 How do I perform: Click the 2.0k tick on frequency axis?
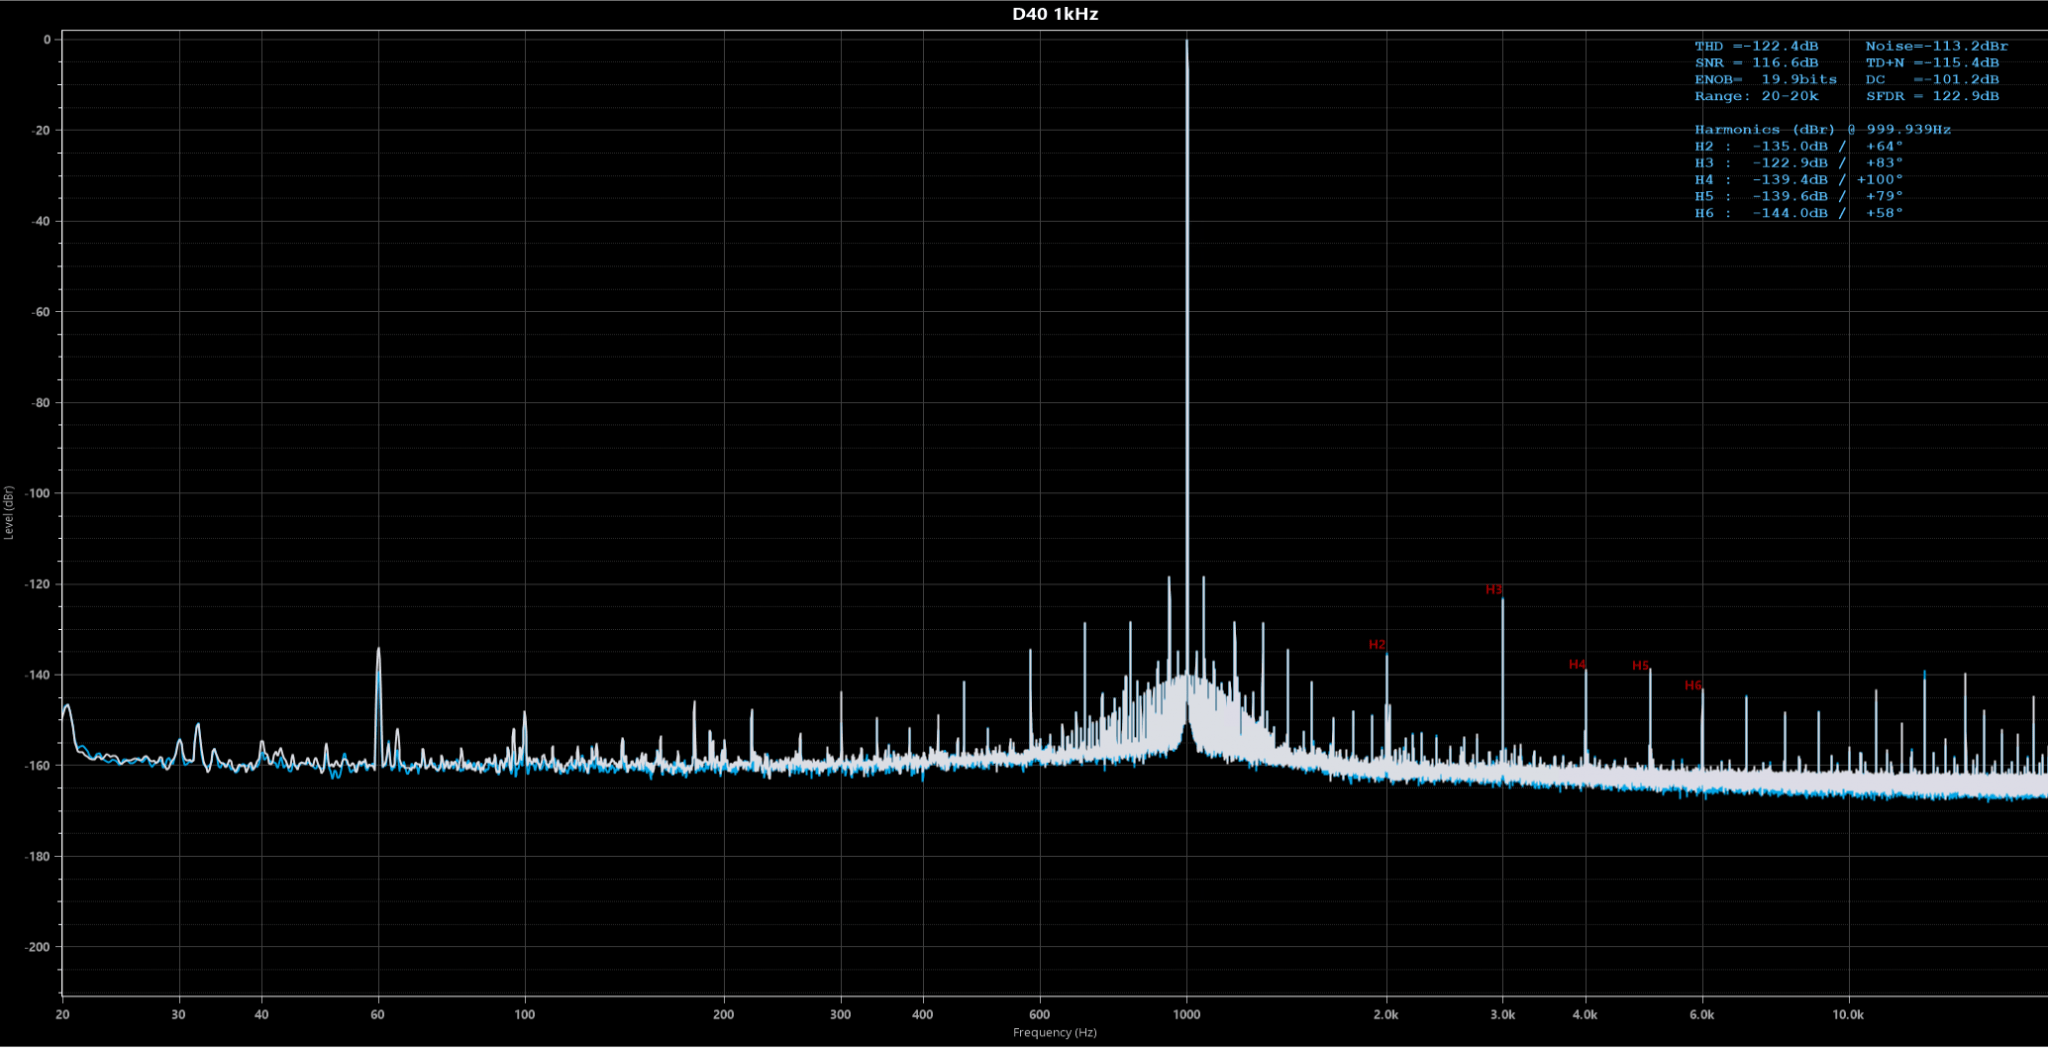tap(1386, 1015)
